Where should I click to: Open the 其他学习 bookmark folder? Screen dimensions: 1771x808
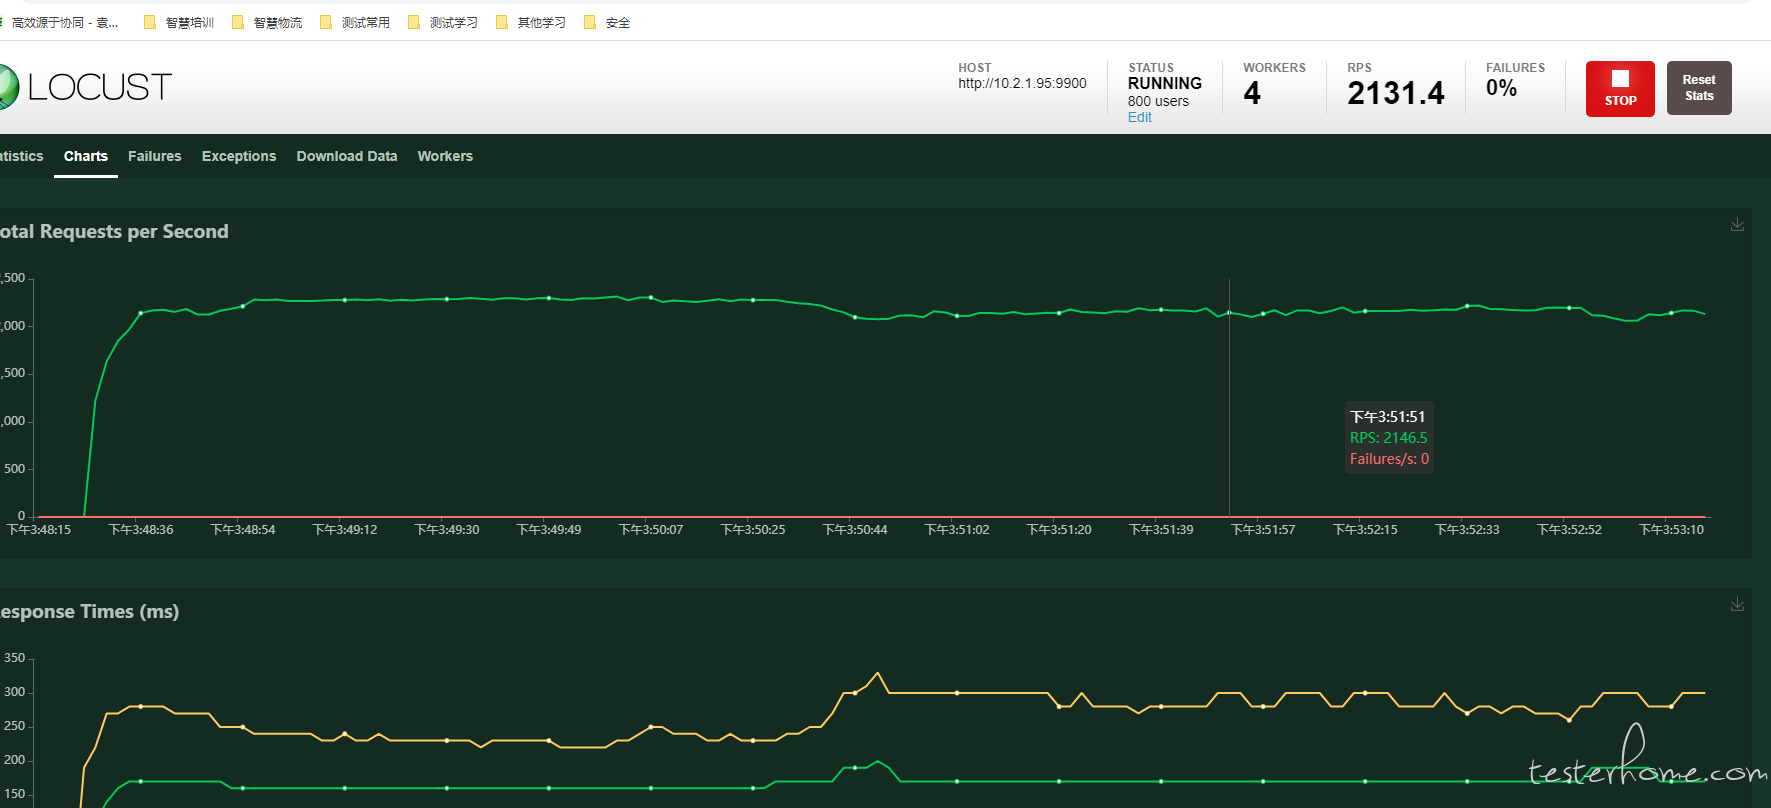[531, 22]
